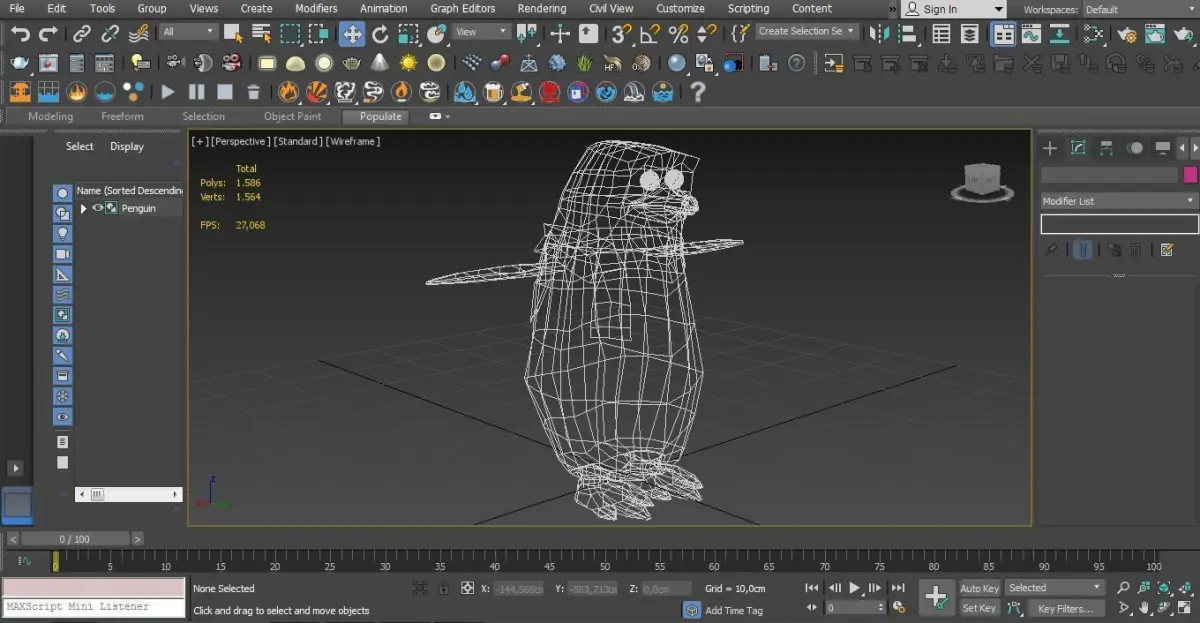The image size is (1200, 623).
Task: Expand the Penguin tree node
Action: 83,208
